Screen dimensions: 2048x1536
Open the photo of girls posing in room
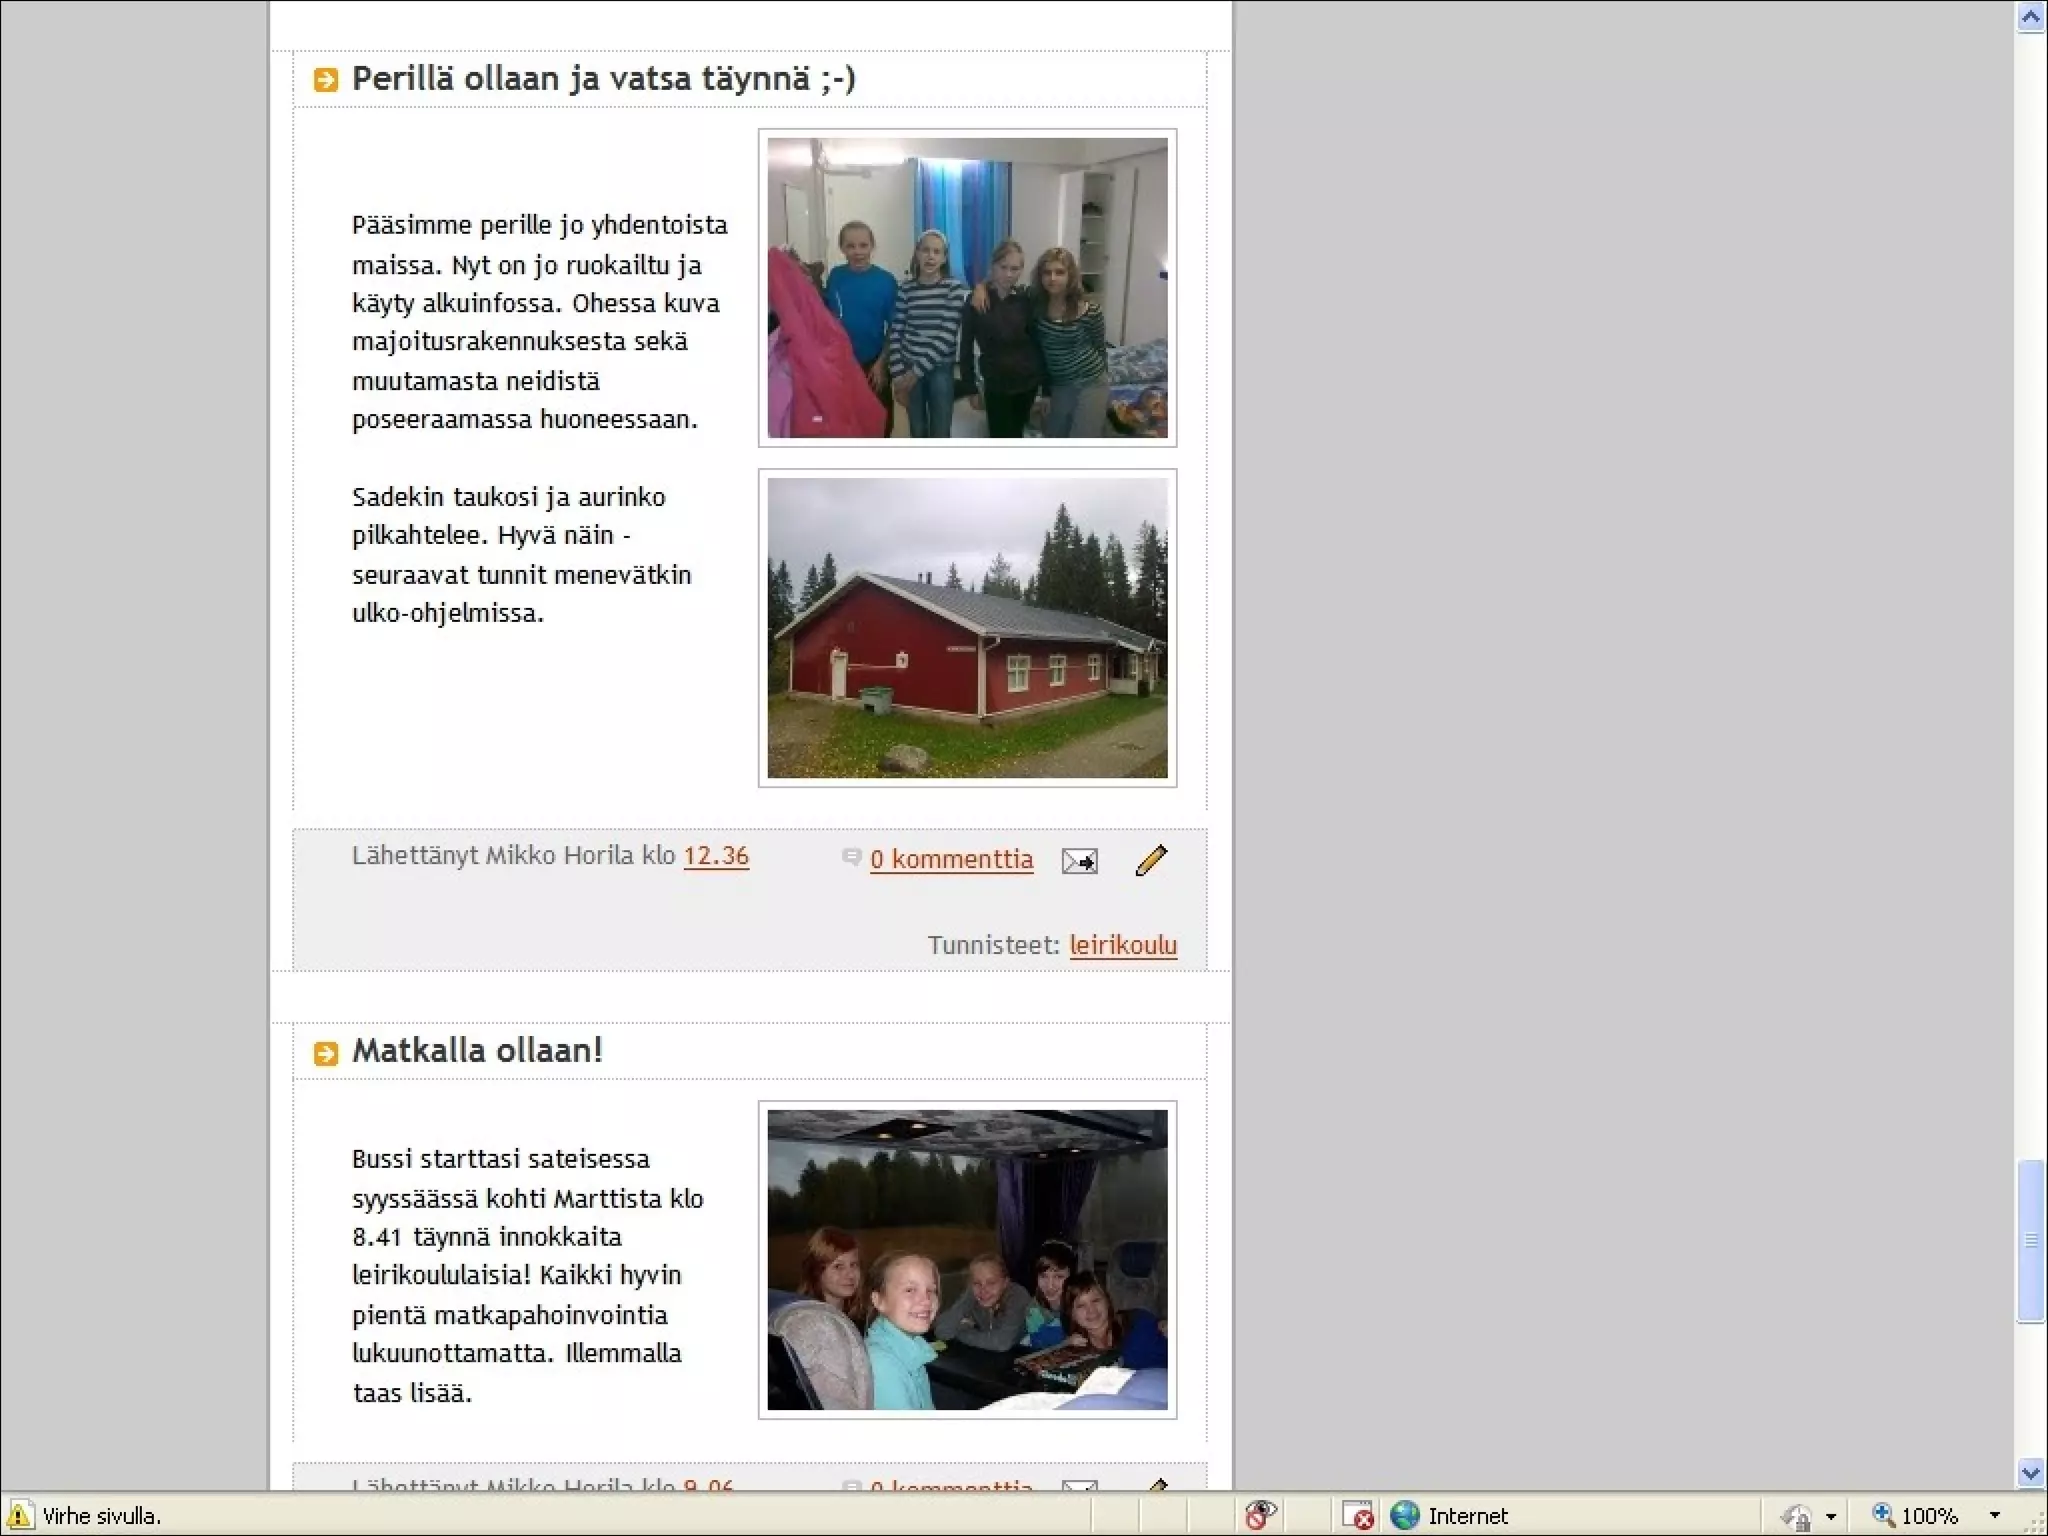coord(967,288)
